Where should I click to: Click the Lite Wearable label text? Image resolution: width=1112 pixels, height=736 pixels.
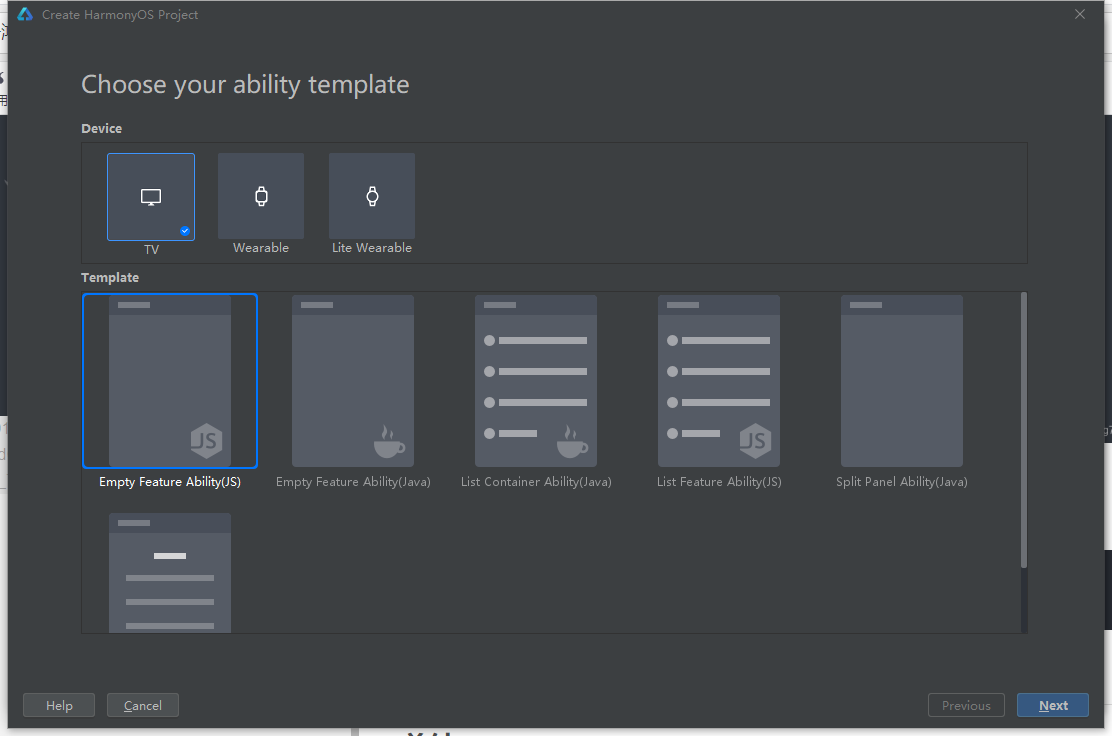coord(372,248)
